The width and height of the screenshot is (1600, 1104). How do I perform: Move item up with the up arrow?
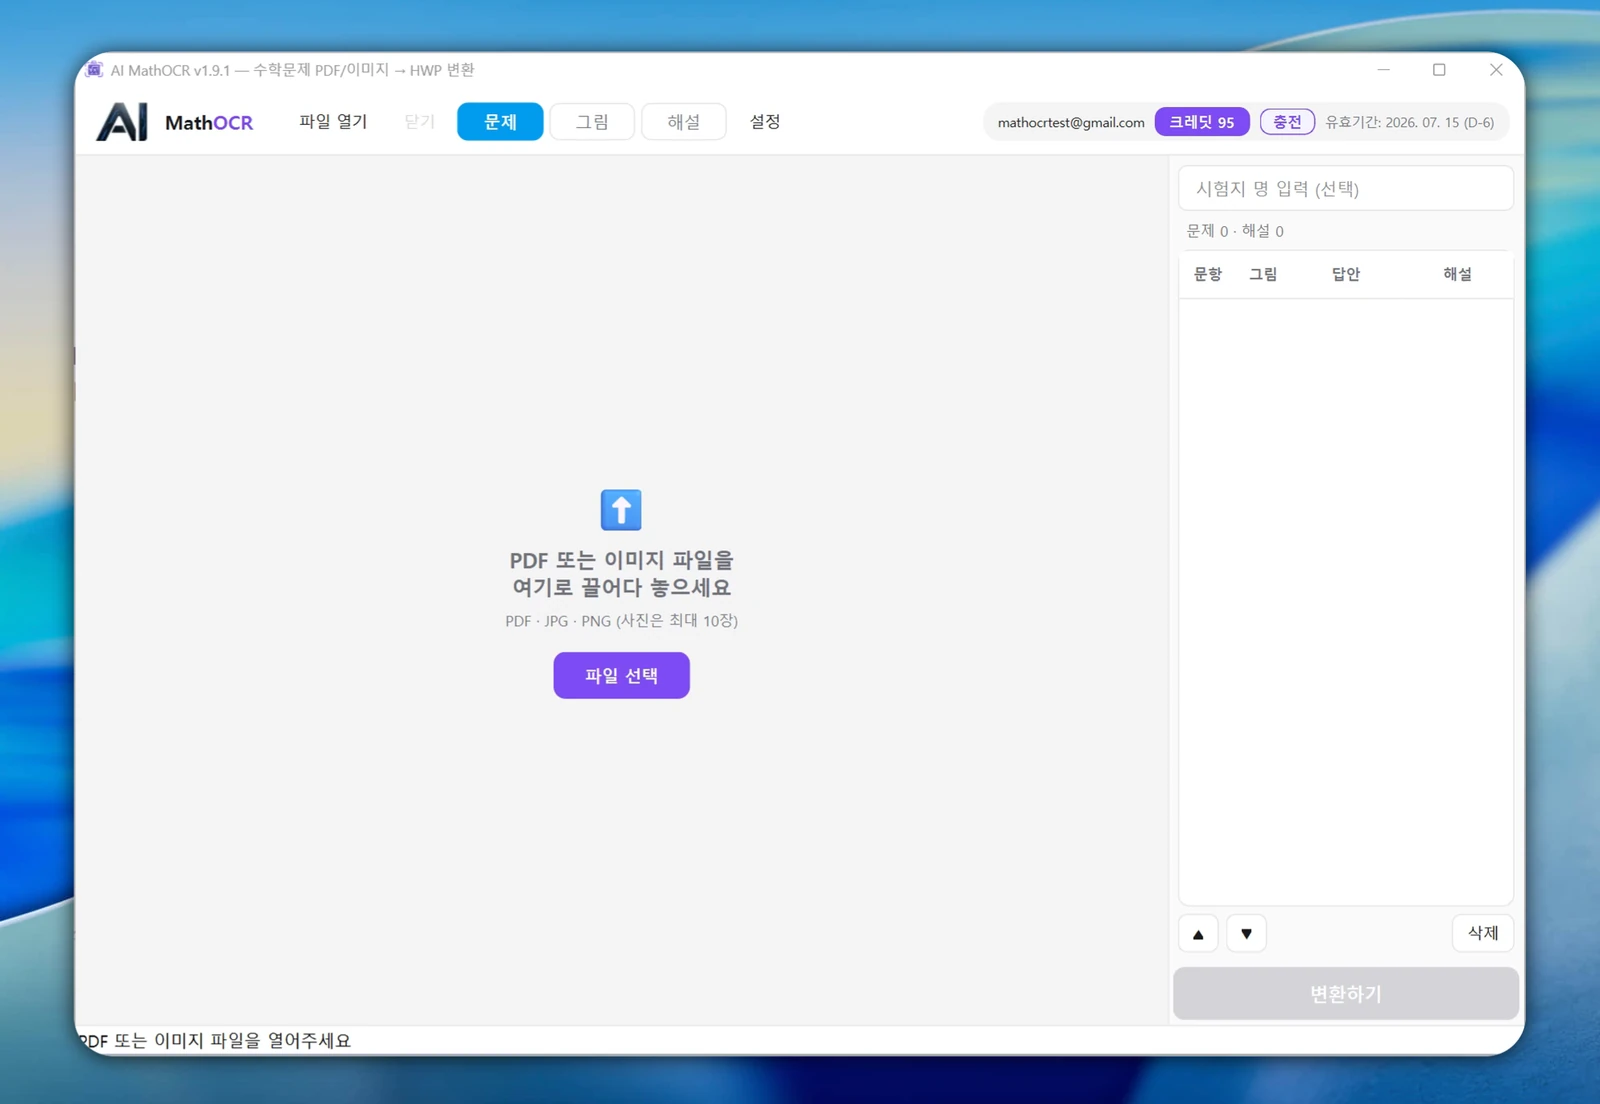click(x=1198, y=934)
